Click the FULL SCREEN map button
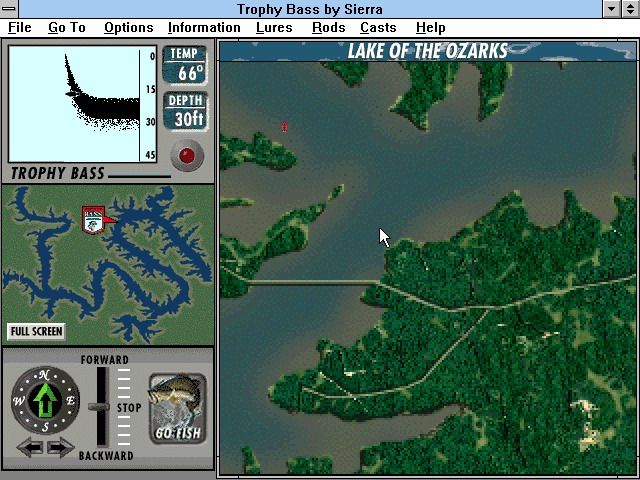The image size is (640, 480). coord(36,331)
